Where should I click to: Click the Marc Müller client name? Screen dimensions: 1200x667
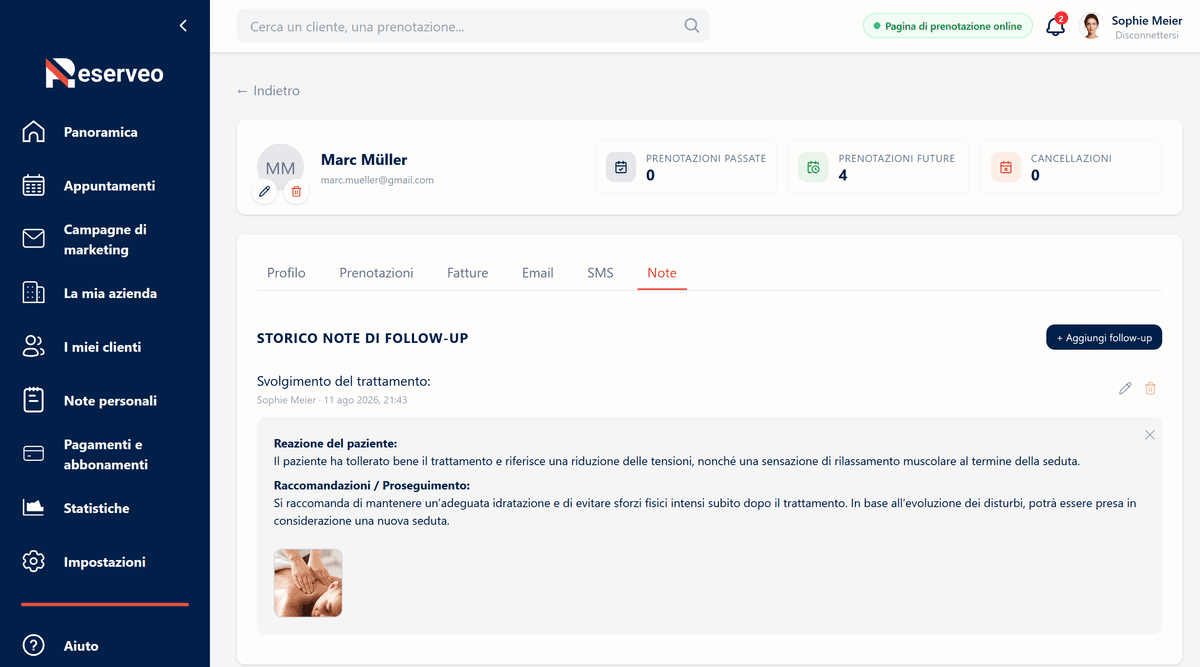(x=364, y=160)
